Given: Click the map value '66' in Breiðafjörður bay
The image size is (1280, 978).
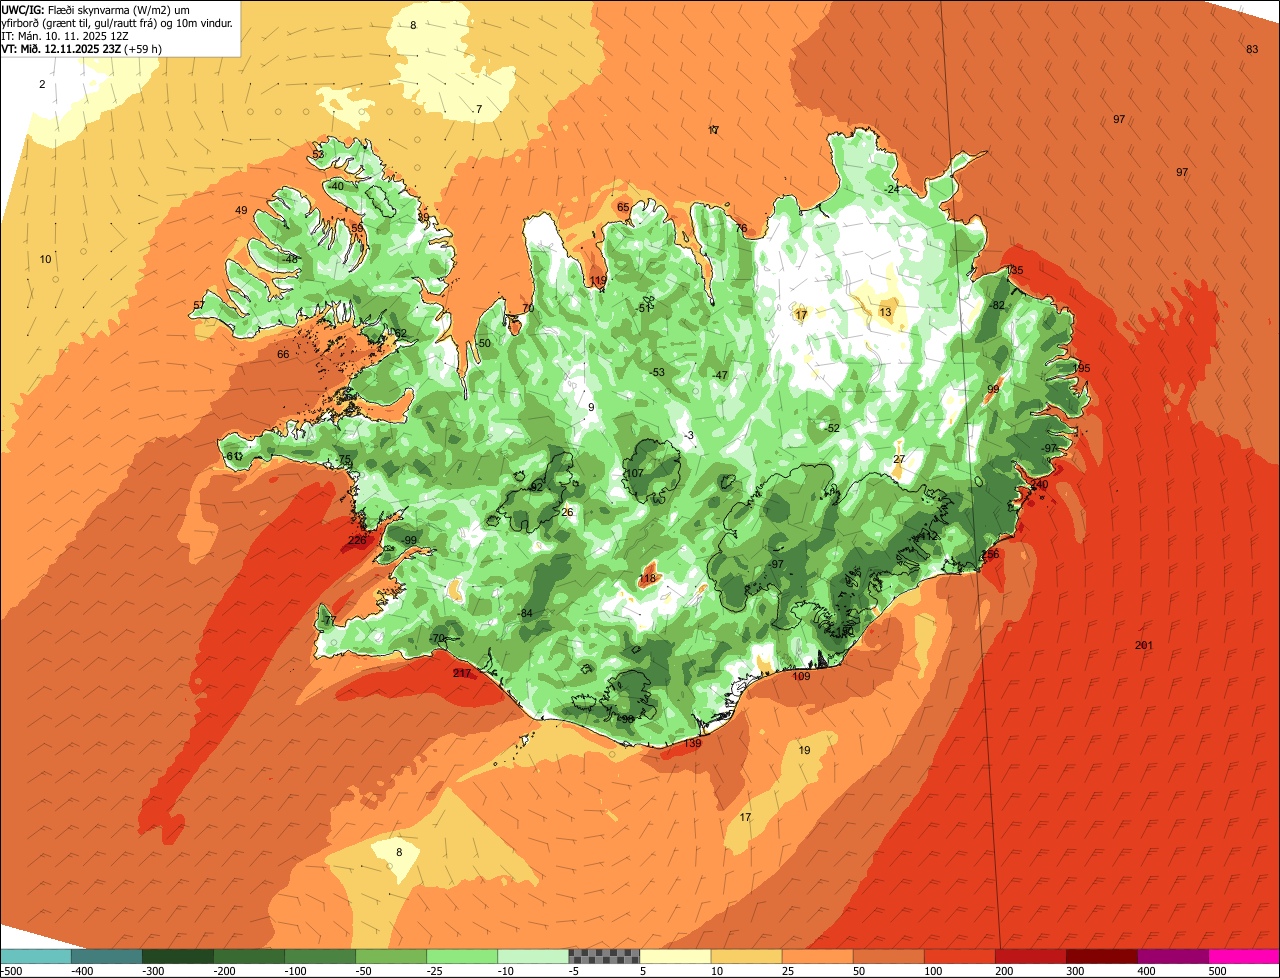Looking at the screenshot, I should tap(283, 354).
